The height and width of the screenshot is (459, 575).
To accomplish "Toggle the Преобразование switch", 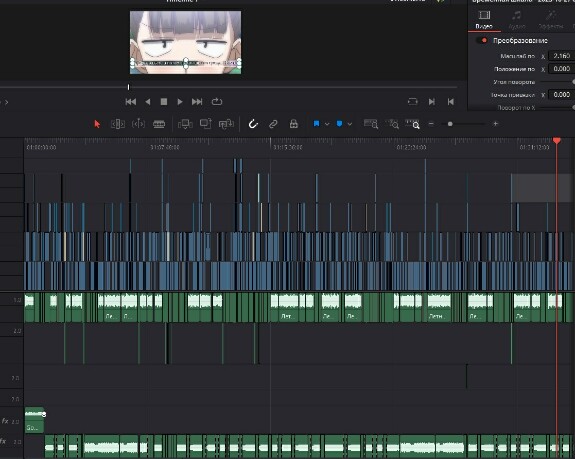I will 481,40.
